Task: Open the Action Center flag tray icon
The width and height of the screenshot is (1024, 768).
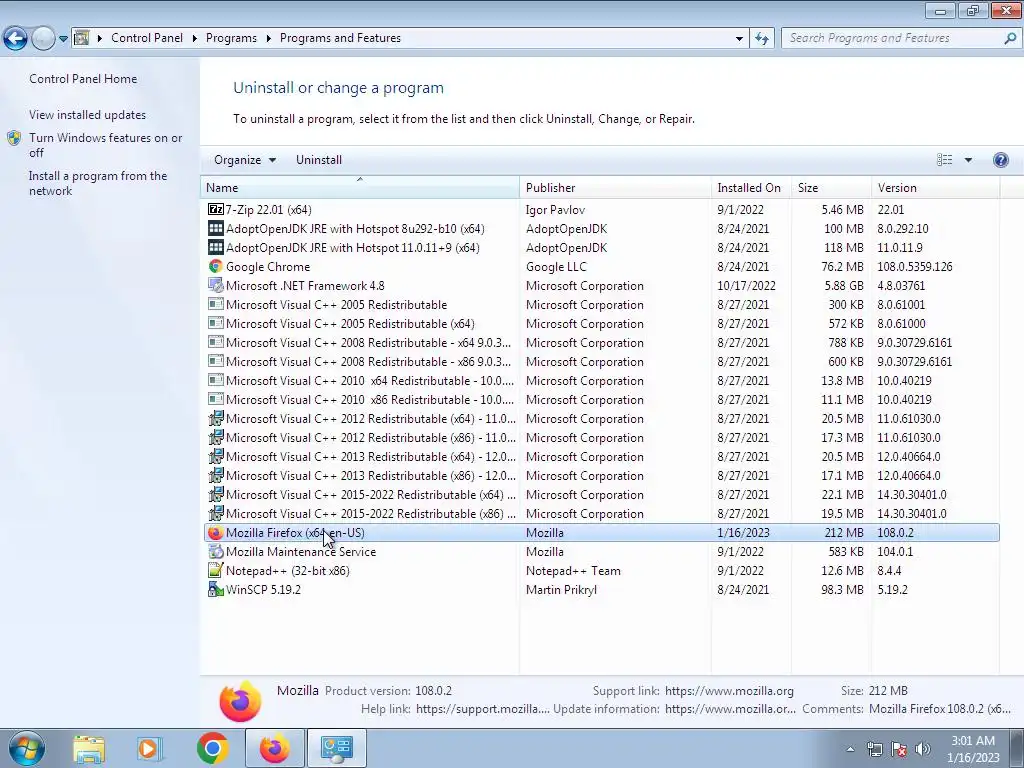Action: click(x=899, y=749)
